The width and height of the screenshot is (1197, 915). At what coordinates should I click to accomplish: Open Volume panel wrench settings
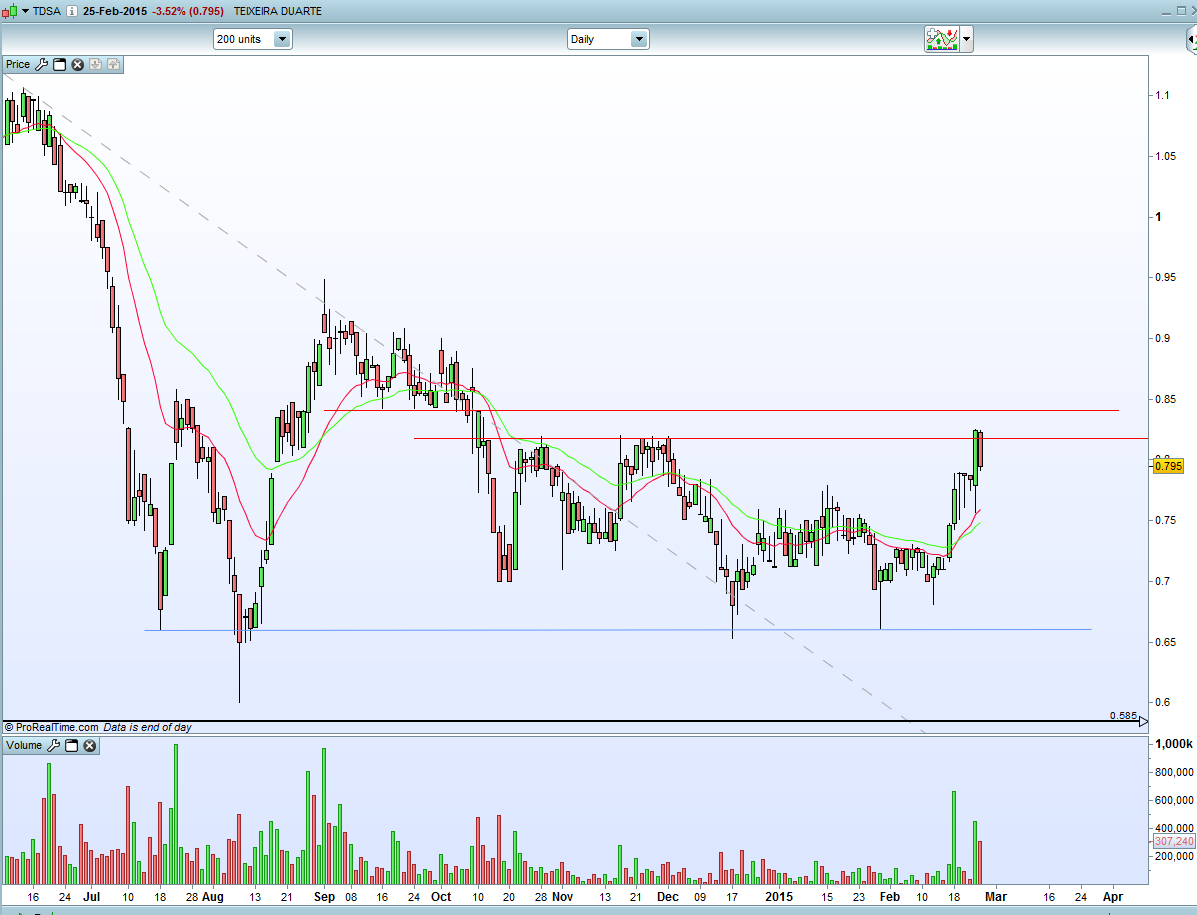[x=53, y=746]
